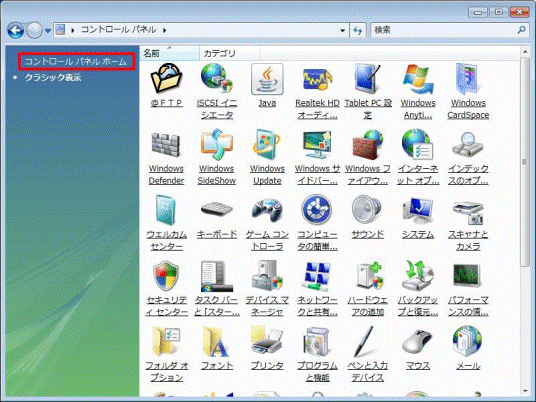This screenshot has width=536, height=402.
Task: Open Windows Anytime Upgrade icon
Action: pos(418,79)
